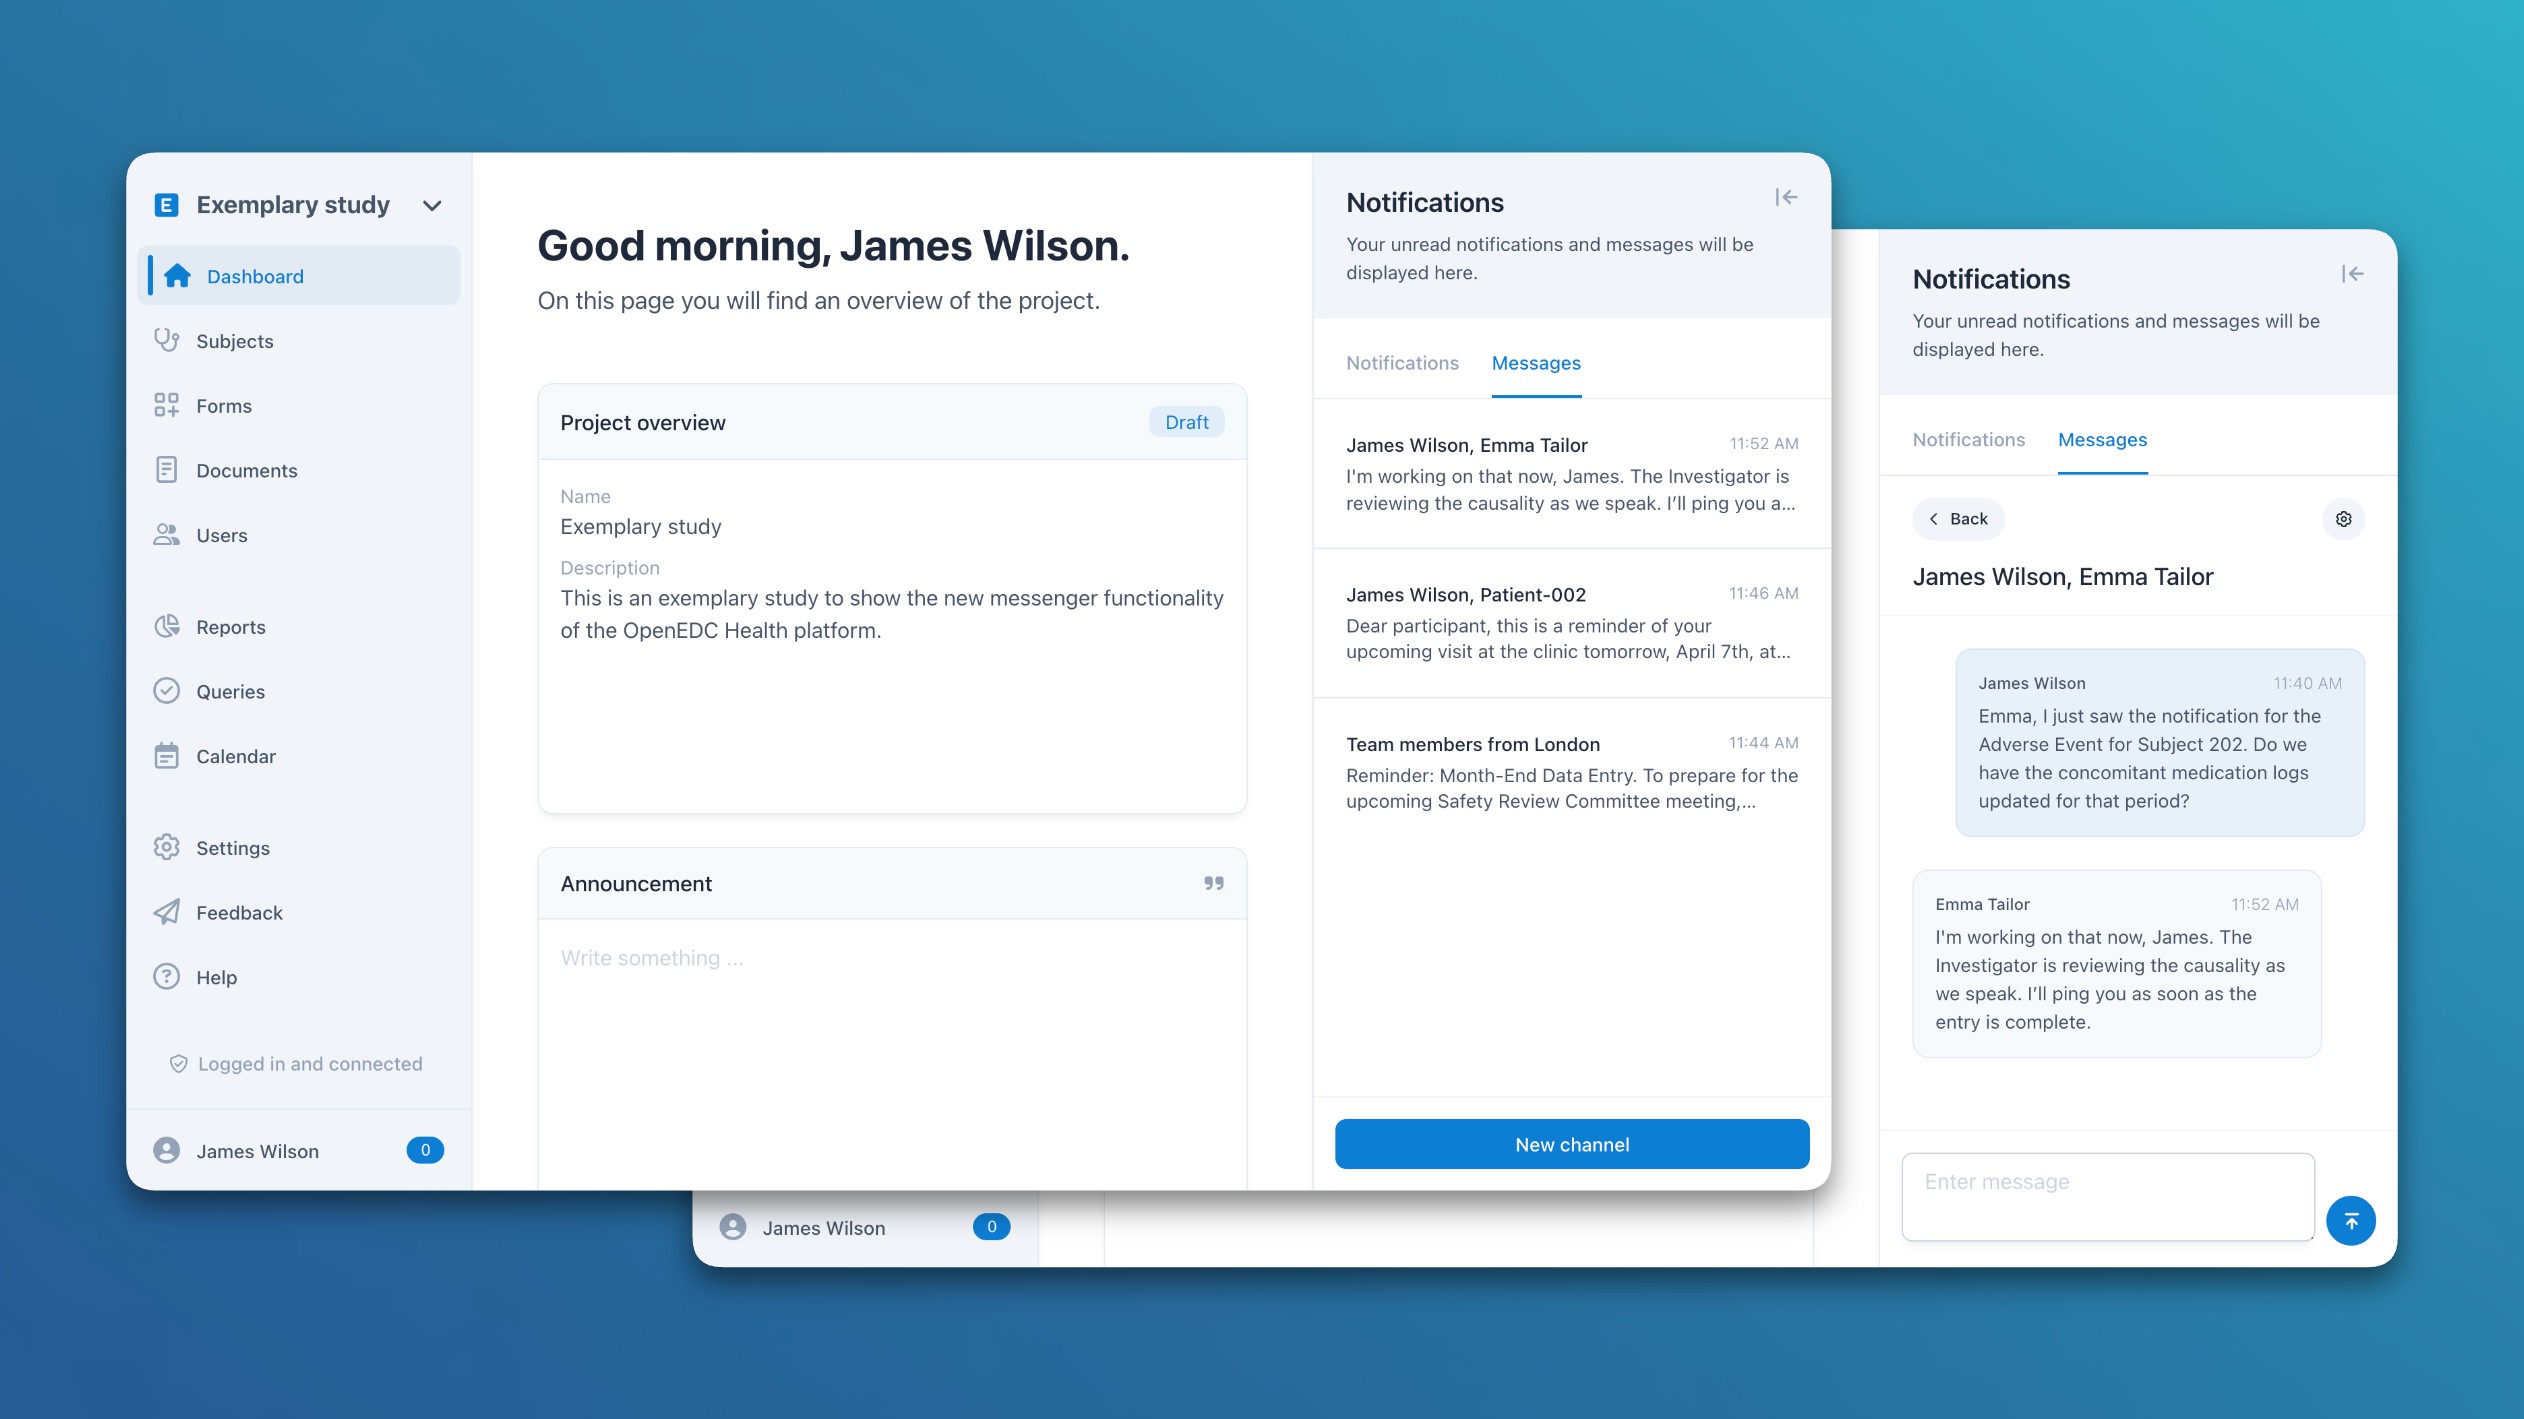Open the Users section
This screenshot has width=2524, height=1419.
[220, 535]
